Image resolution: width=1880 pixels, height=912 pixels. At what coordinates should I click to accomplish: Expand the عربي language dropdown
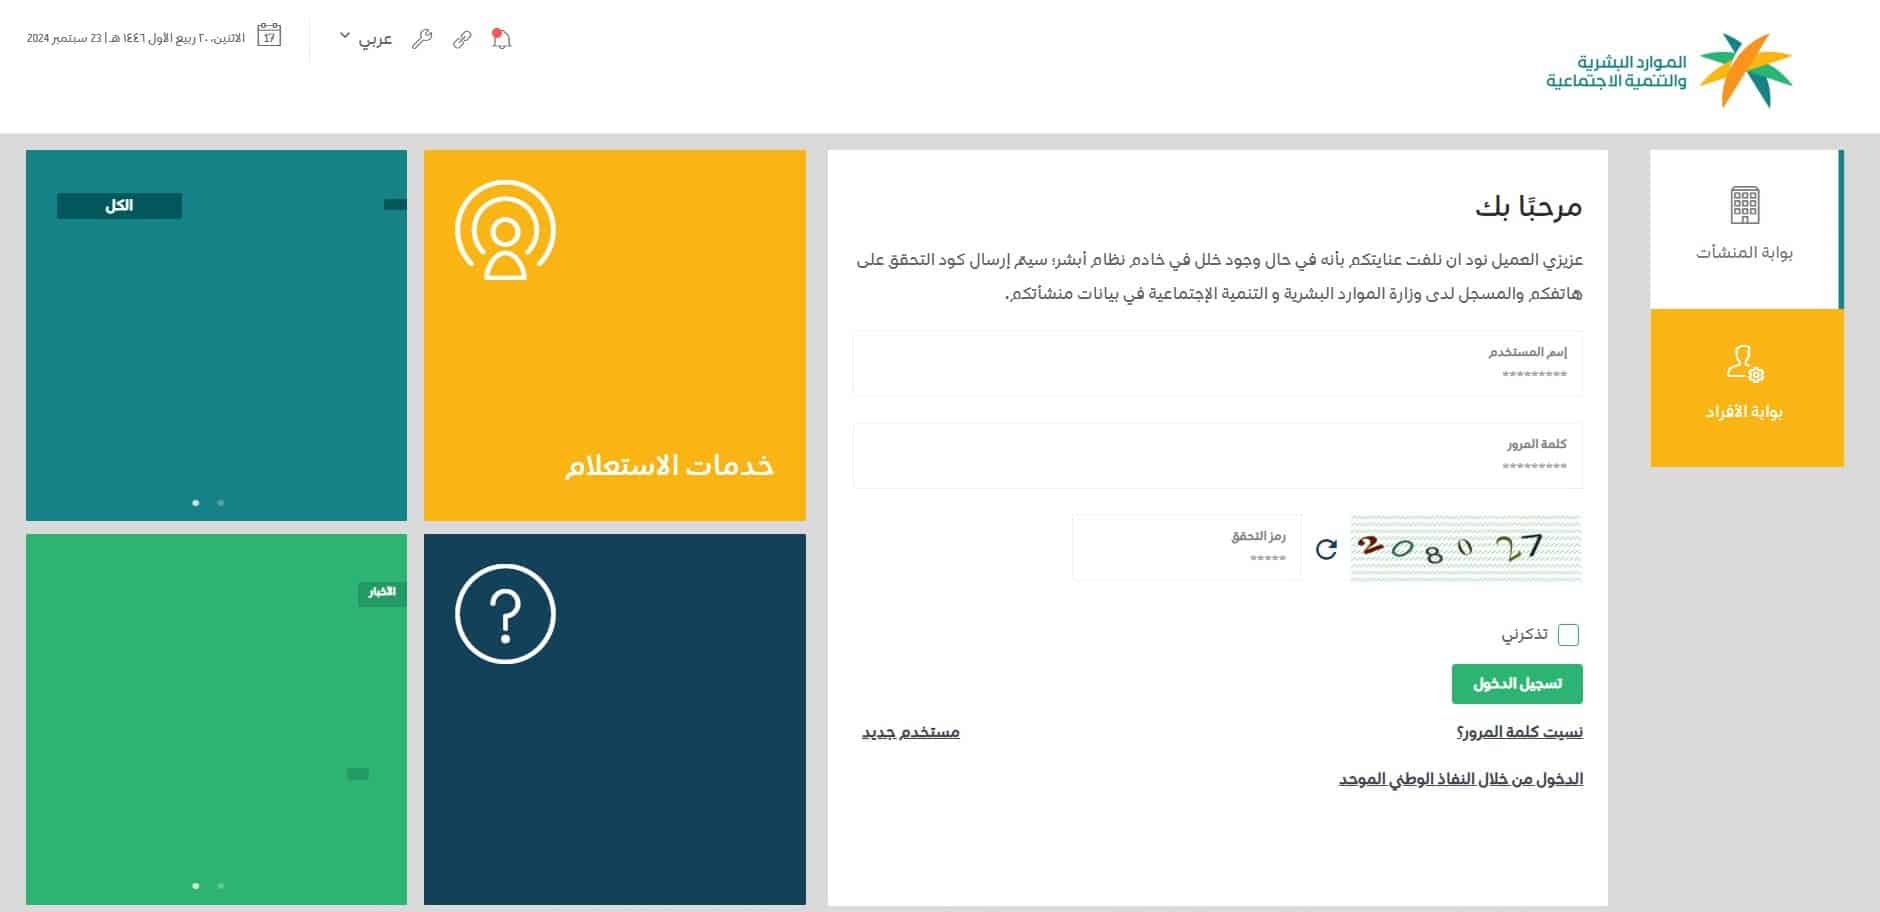click(x=366, y=39)
